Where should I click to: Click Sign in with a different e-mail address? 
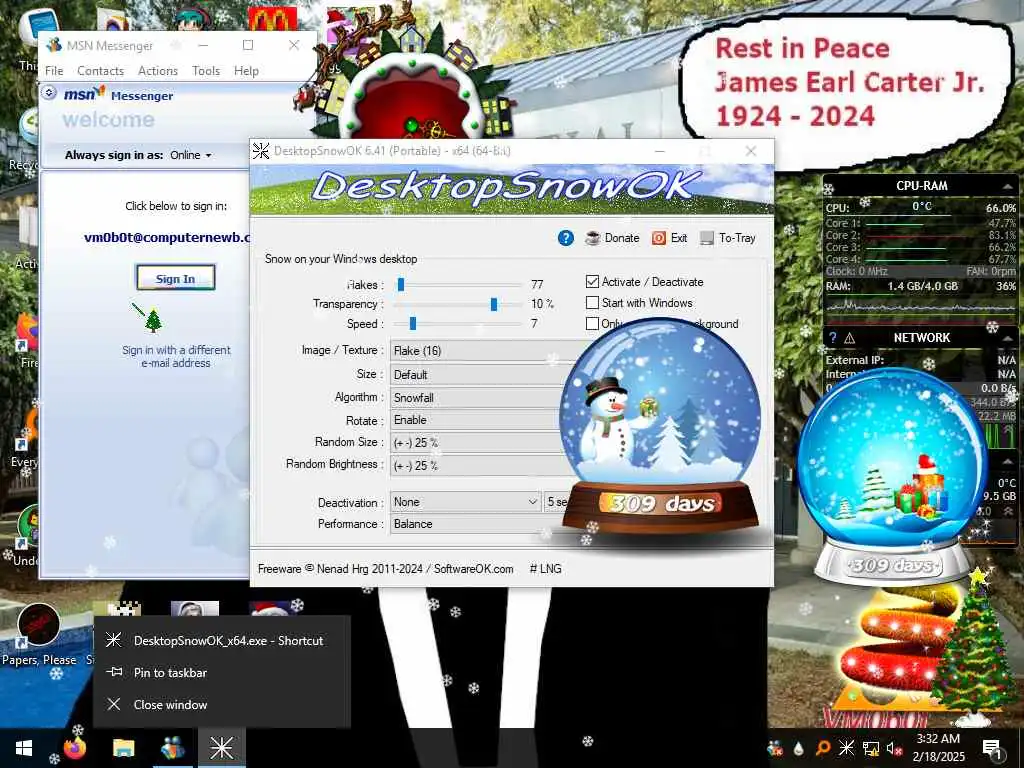(176, 357)
